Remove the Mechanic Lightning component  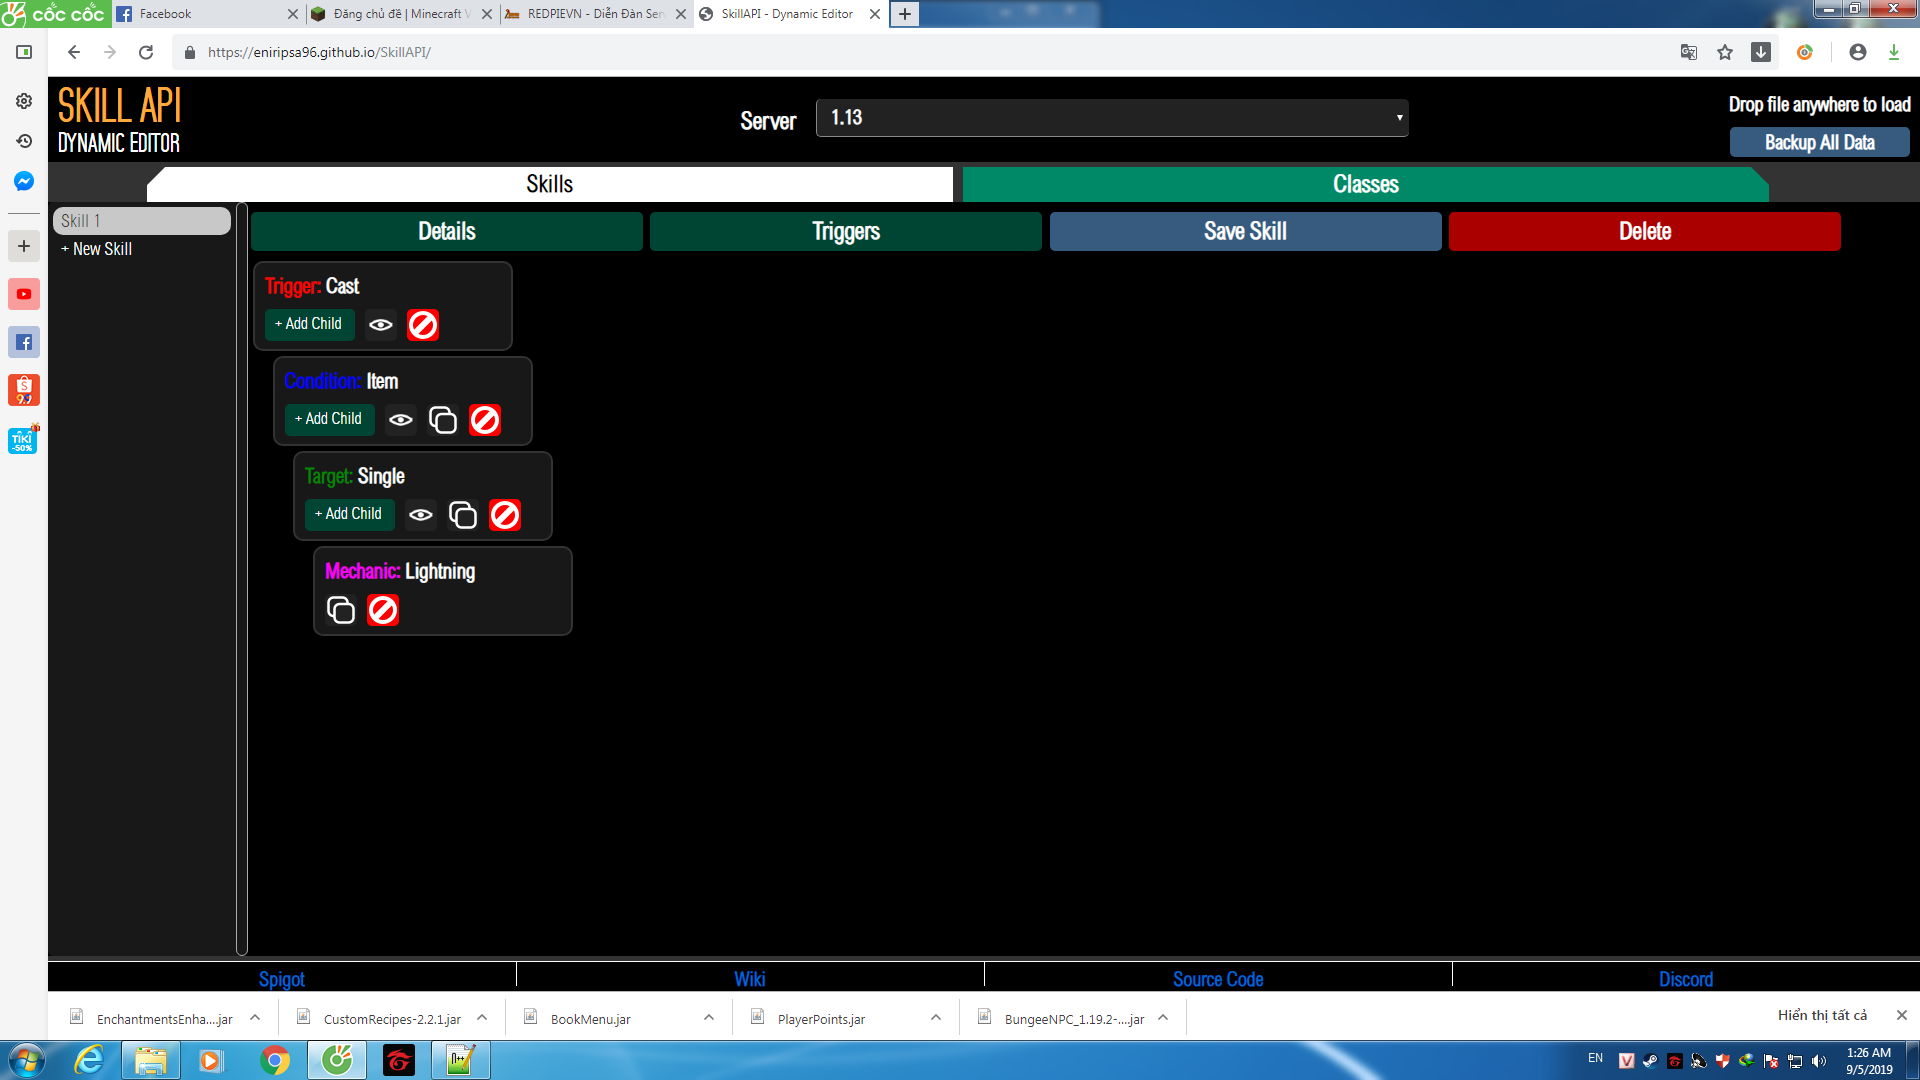383,610
